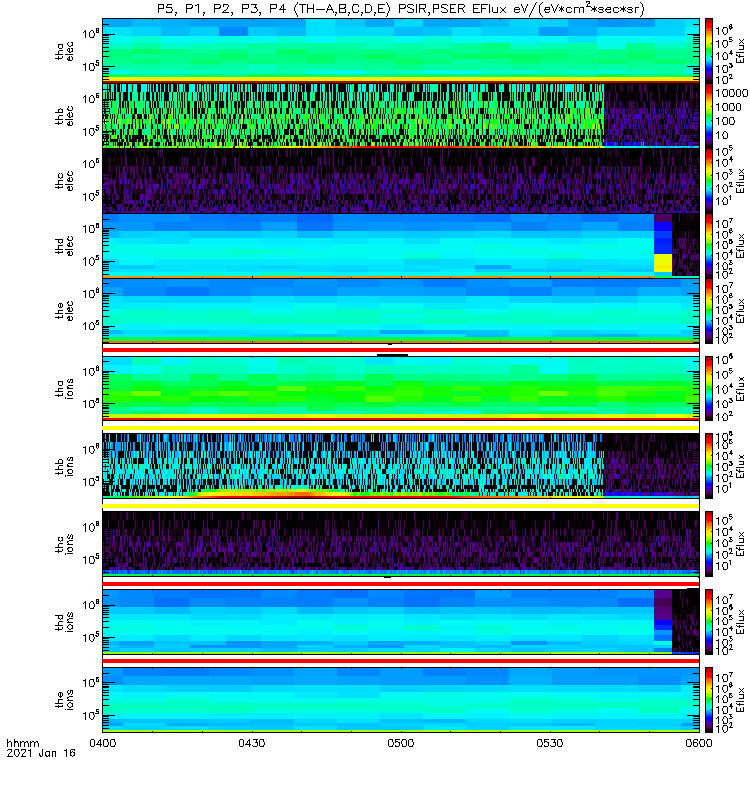The image size is (750, 800).
Task: Click the tha ions colorbar
Action: point(709,388)
